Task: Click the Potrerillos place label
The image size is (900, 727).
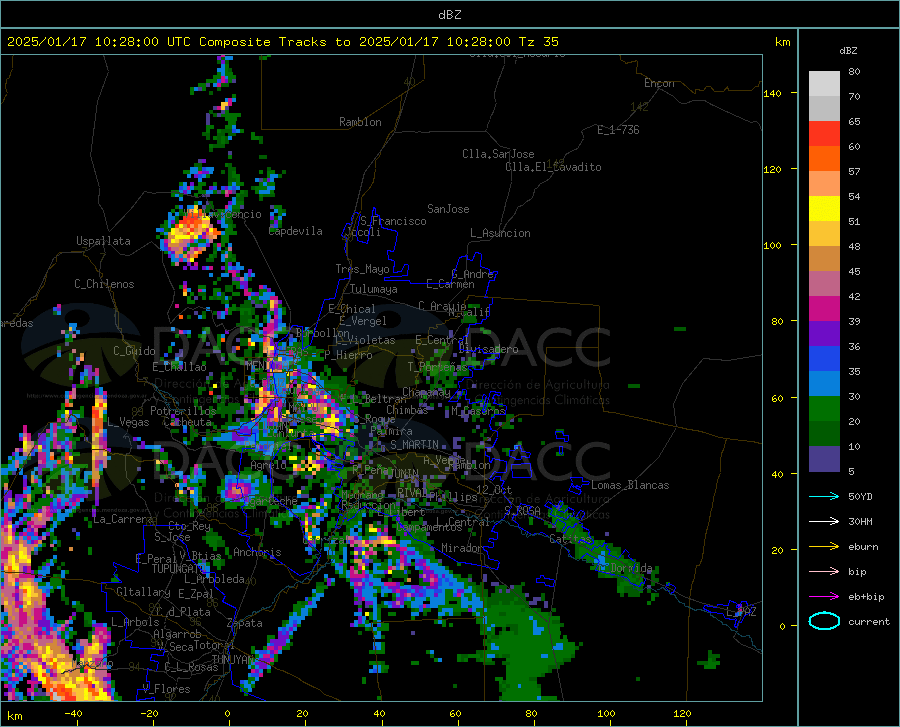Action: [183, 411]
